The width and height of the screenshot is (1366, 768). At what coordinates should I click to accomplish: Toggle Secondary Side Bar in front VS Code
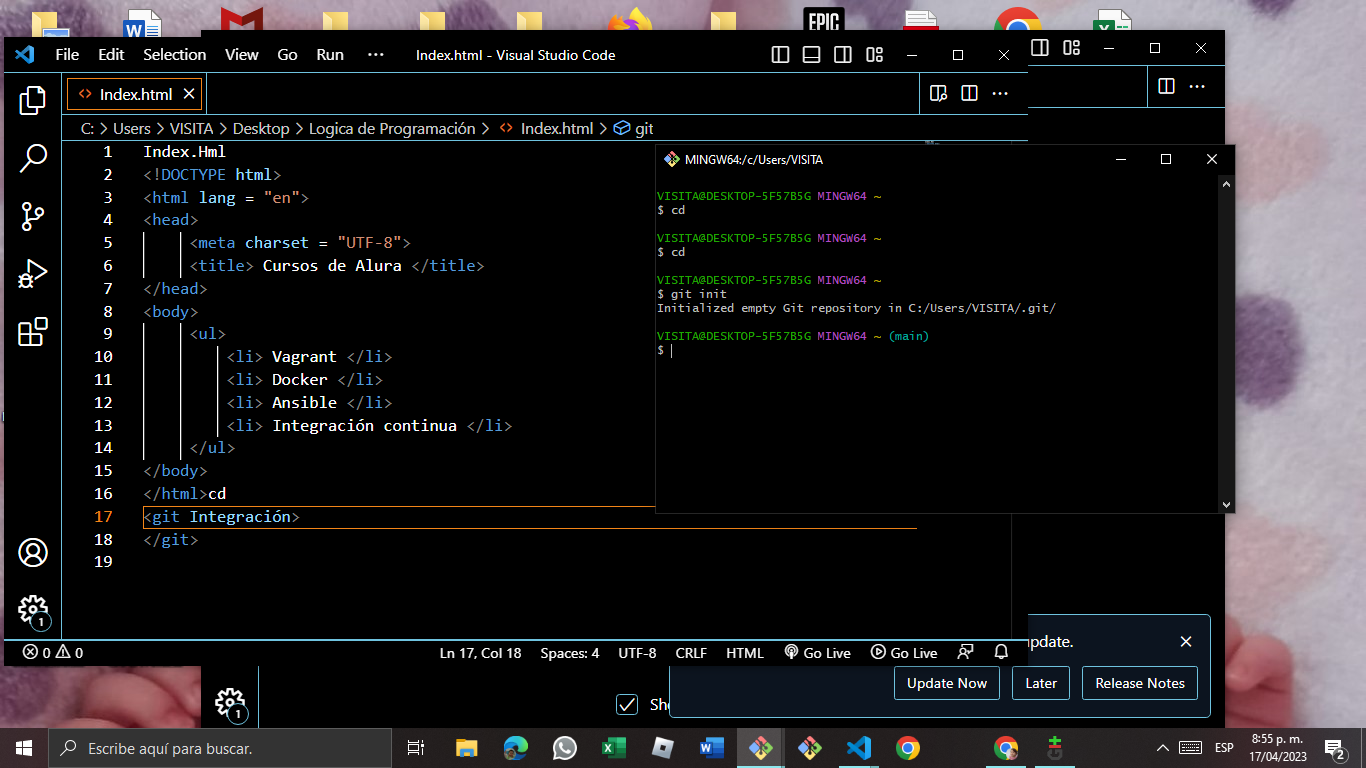point(843,55)
